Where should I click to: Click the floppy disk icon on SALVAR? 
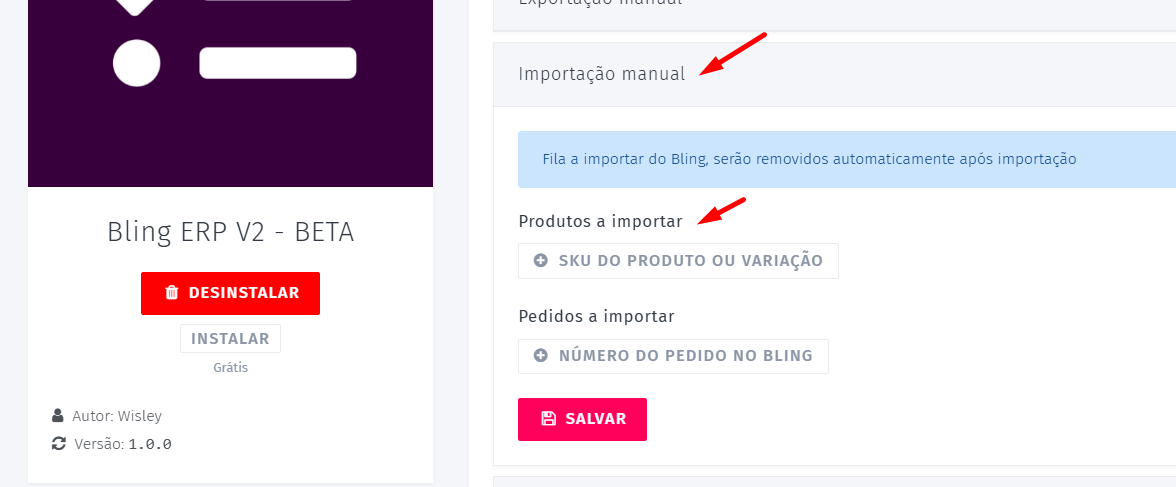(x=548, y=419)
